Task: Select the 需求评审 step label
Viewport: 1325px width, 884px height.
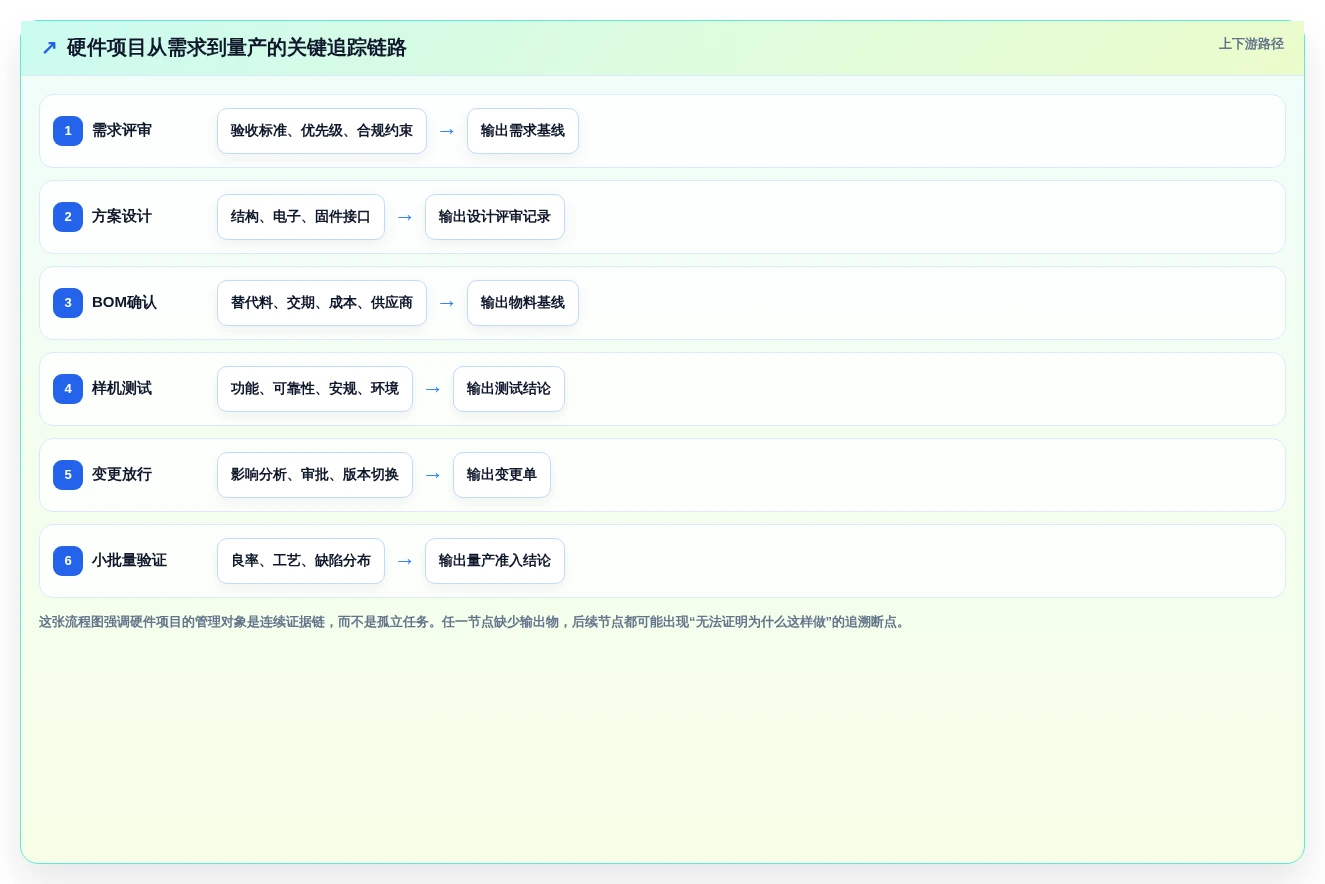Action: [122, 131]
